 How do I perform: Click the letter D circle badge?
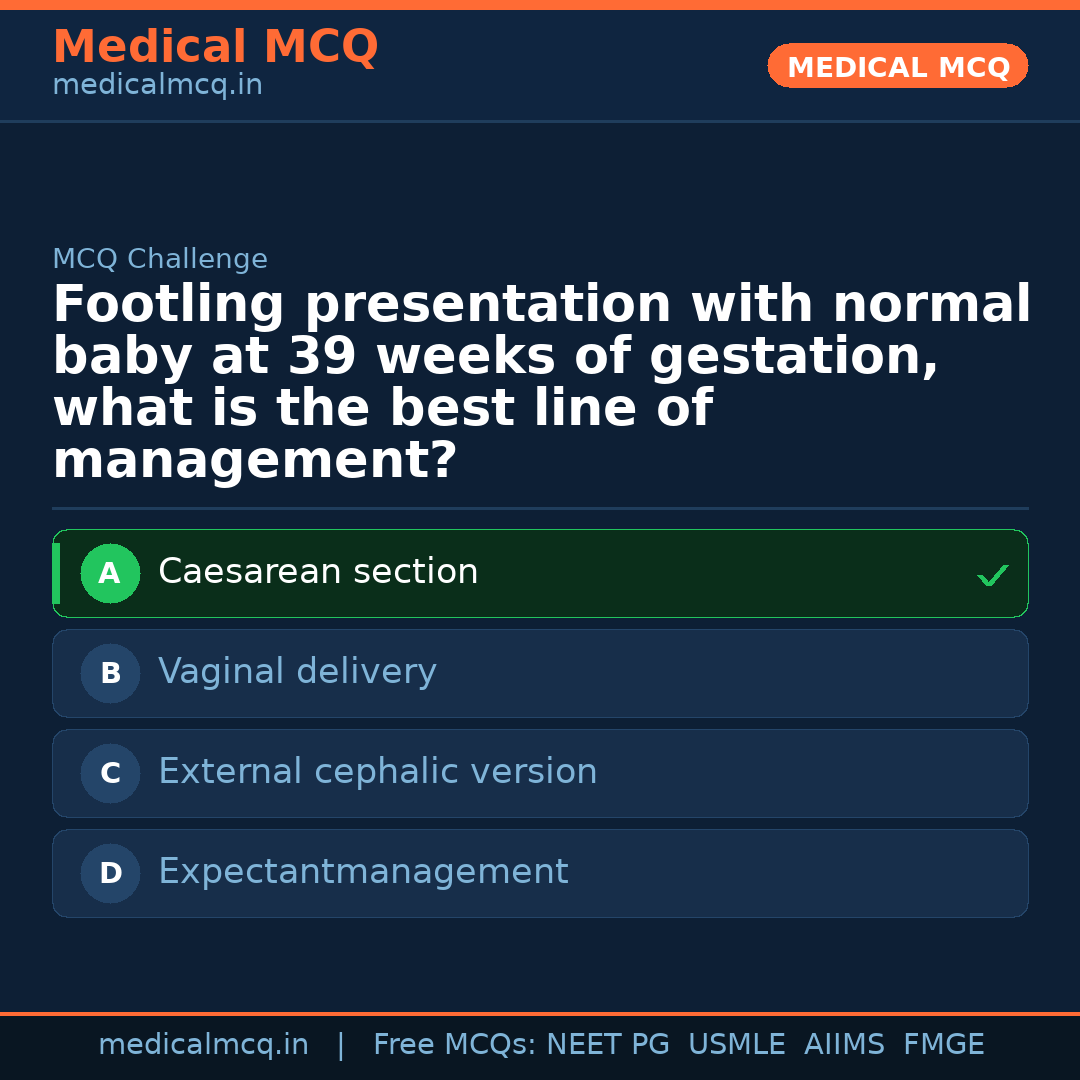click(110, 874)
